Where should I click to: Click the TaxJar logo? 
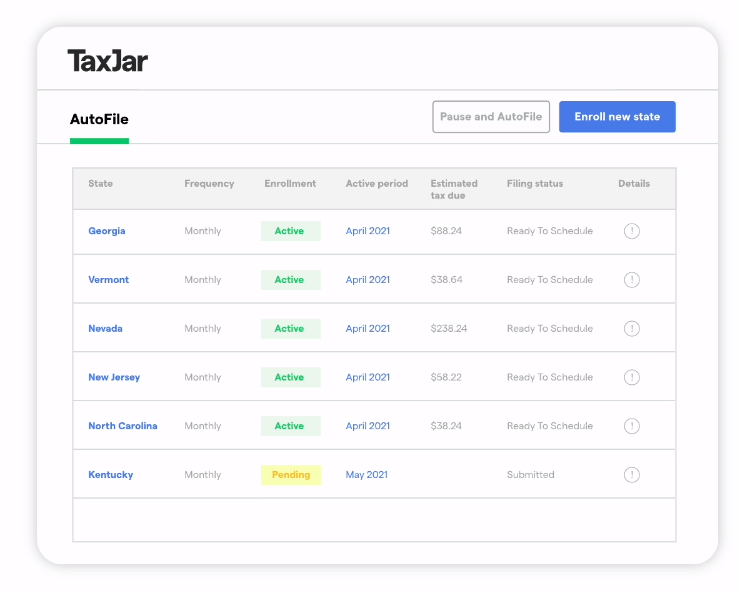point(107,61)
